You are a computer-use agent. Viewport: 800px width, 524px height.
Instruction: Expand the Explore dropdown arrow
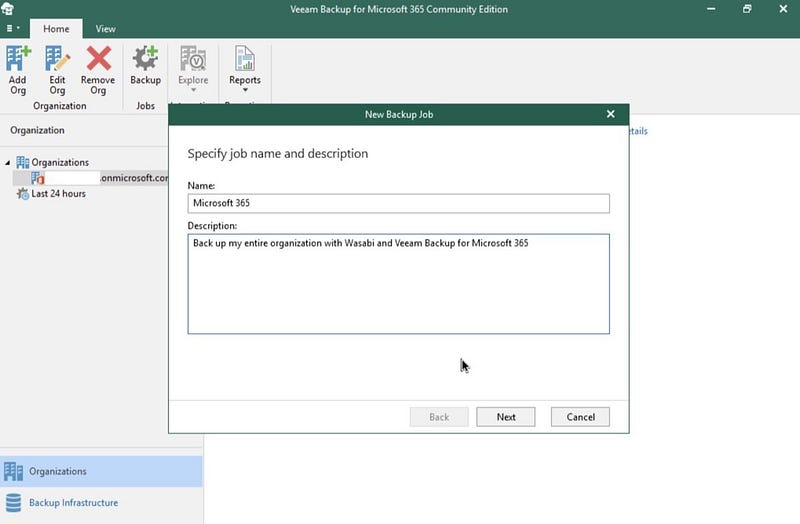tap(193, 90)
